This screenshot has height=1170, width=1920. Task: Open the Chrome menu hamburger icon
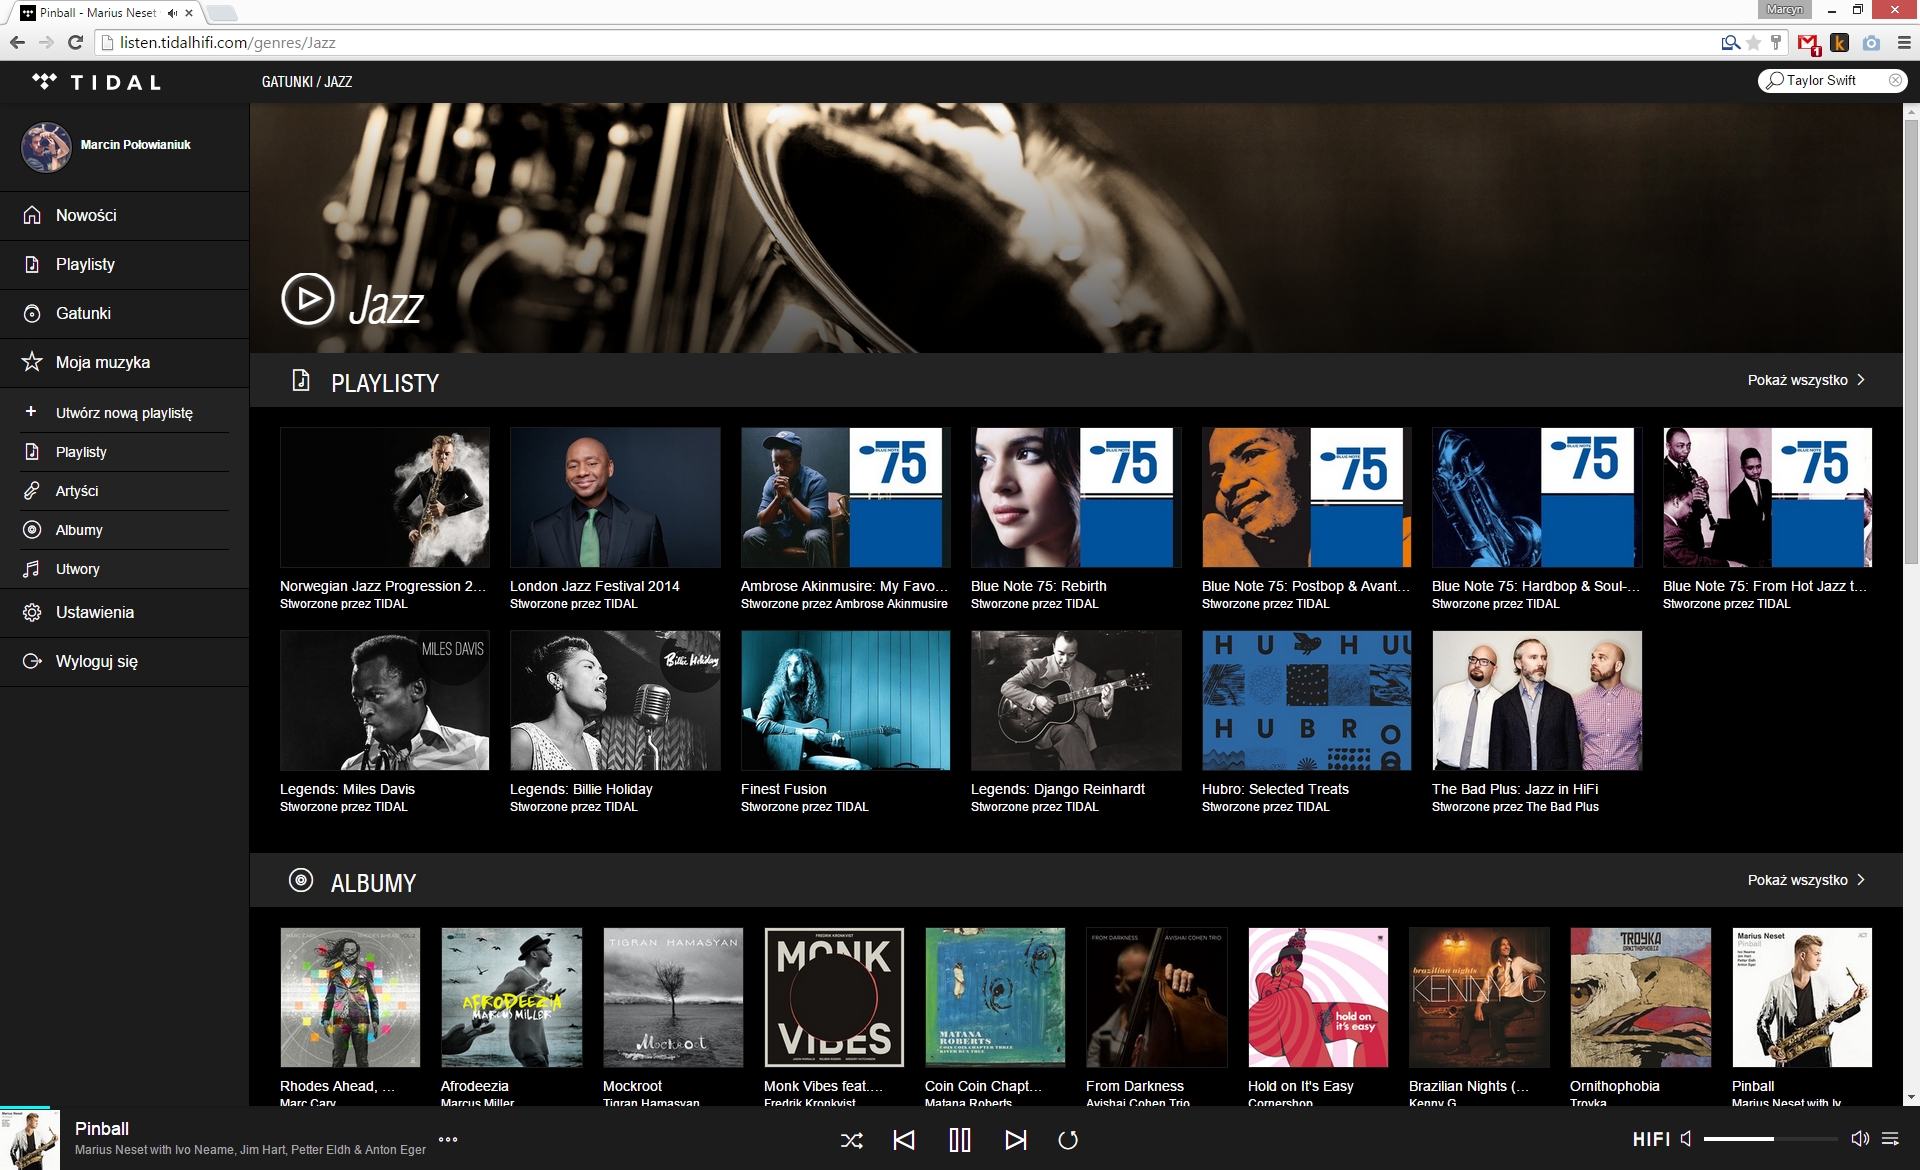click(x=1904, y=43)
